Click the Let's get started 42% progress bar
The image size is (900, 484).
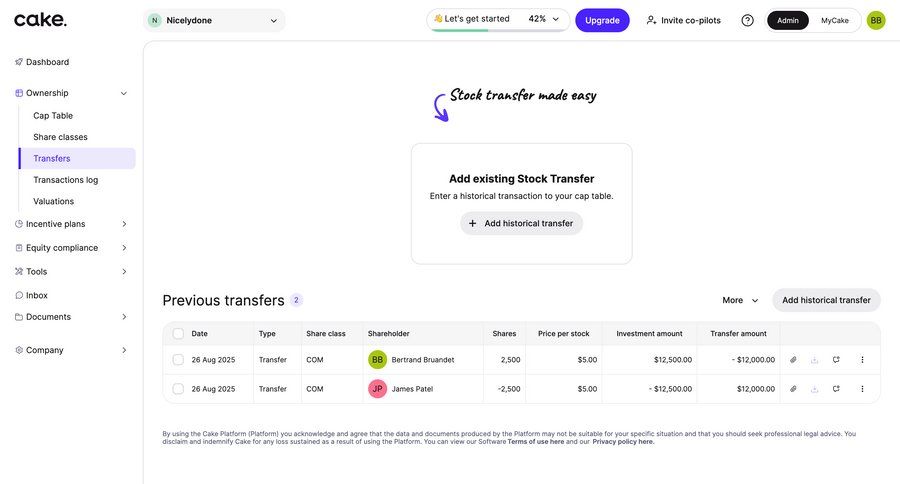coord(497,20)
